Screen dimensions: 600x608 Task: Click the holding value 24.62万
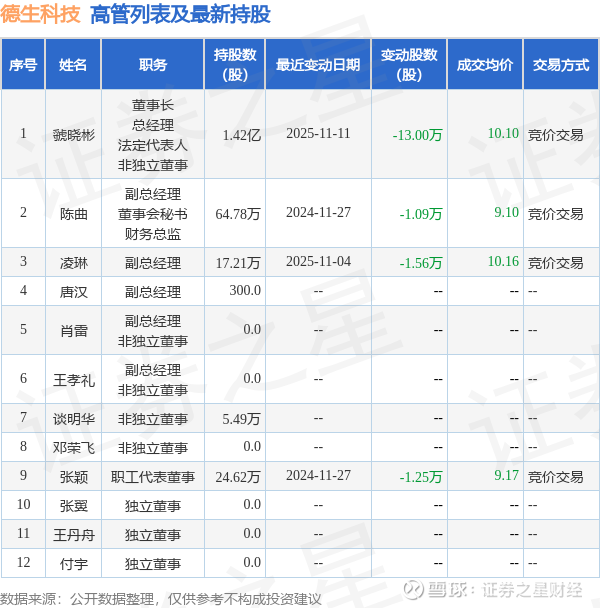[238, 477]
